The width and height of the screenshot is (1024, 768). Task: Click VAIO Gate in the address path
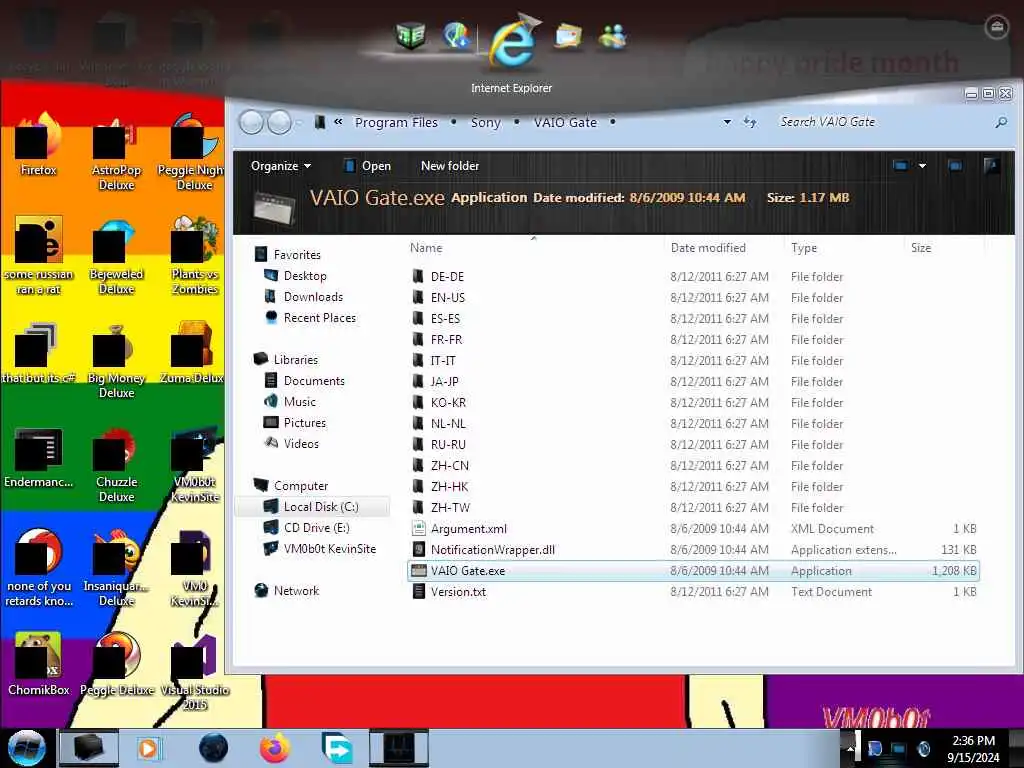[x=565, y=122]
